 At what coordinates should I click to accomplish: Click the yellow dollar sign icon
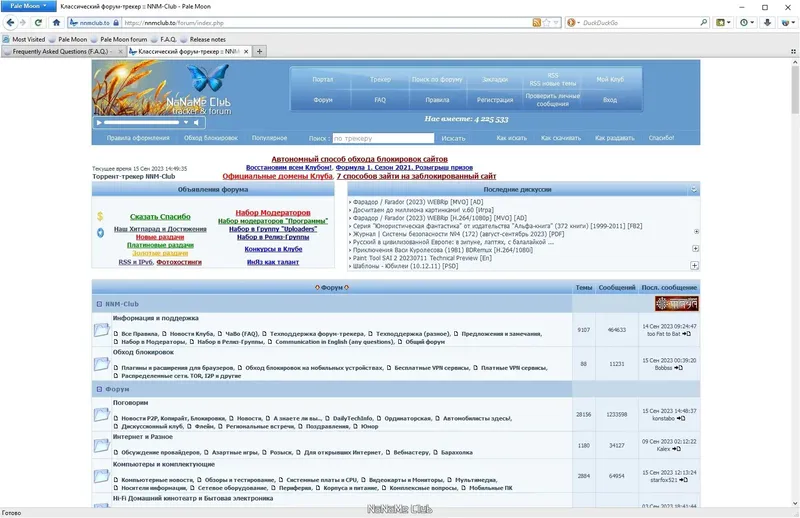click(100, 216)
